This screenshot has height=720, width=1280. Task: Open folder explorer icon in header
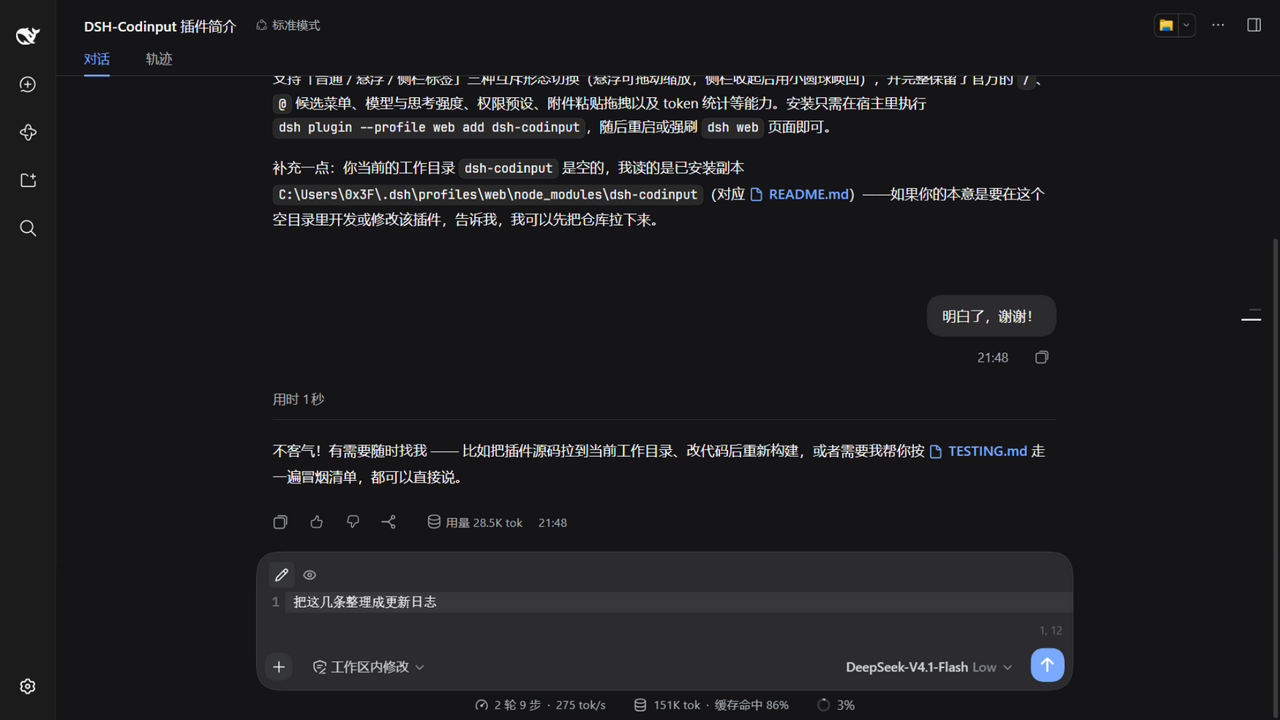point(1166,25)
